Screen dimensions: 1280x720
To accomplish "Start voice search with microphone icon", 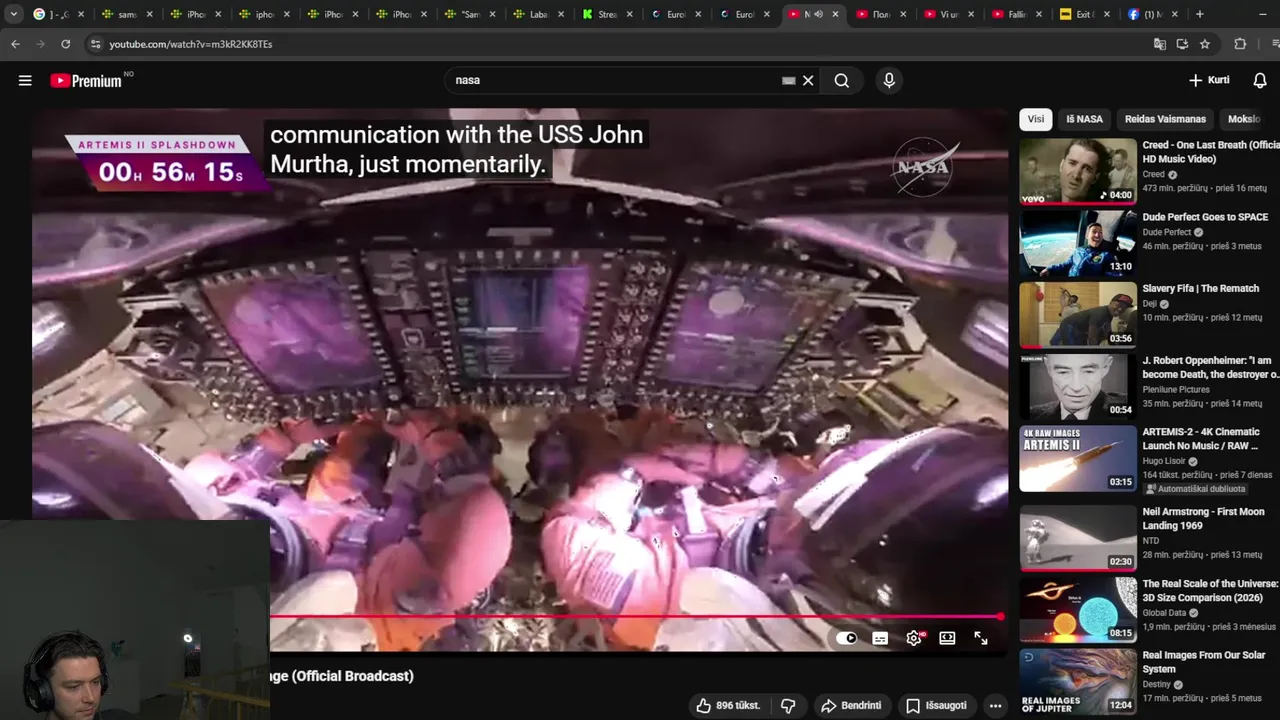I will pyautogui.click(x=889, y=80).
